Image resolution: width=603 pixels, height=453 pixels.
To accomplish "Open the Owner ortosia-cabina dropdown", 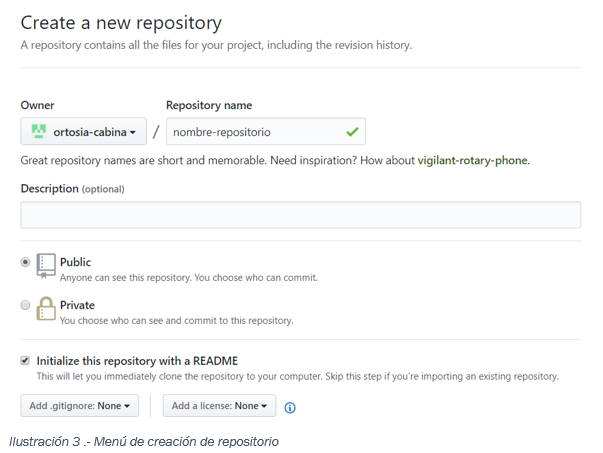I will point(83,132).
